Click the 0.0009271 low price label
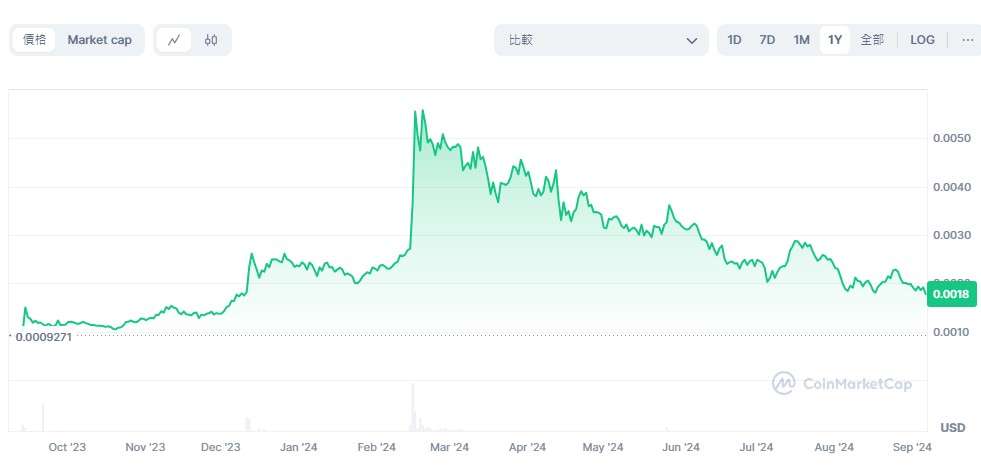The image size is (981, 472). 44,339
